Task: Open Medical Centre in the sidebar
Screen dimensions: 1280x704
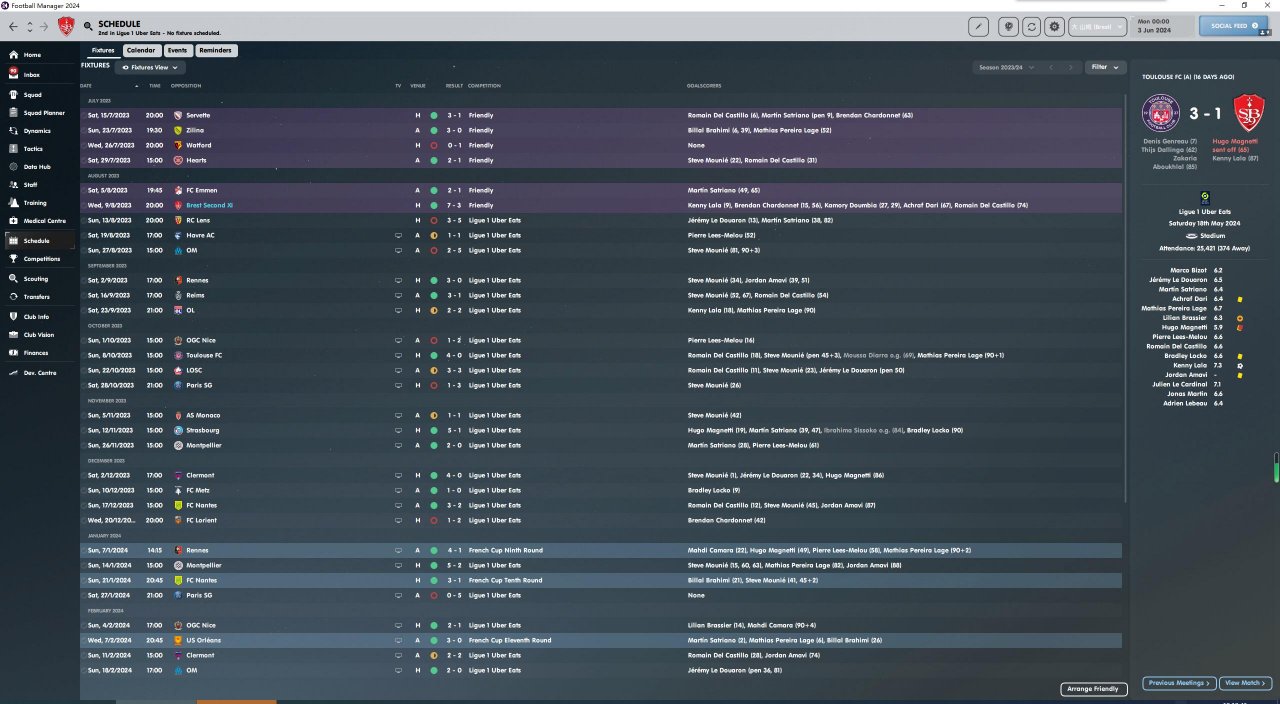Action: [40, 221]
